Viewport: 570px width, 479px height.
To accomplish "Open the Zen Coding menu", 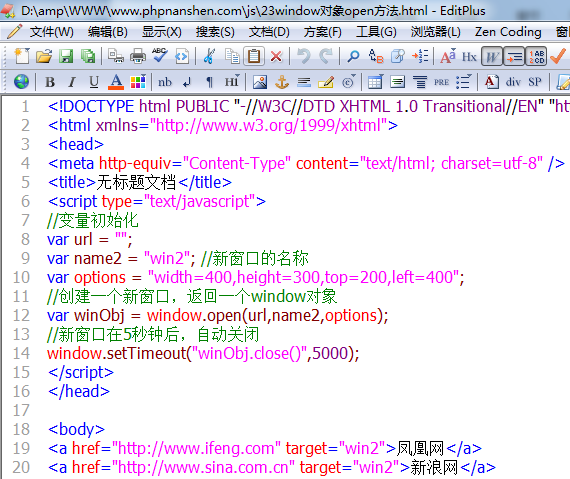I will point(508,32).
